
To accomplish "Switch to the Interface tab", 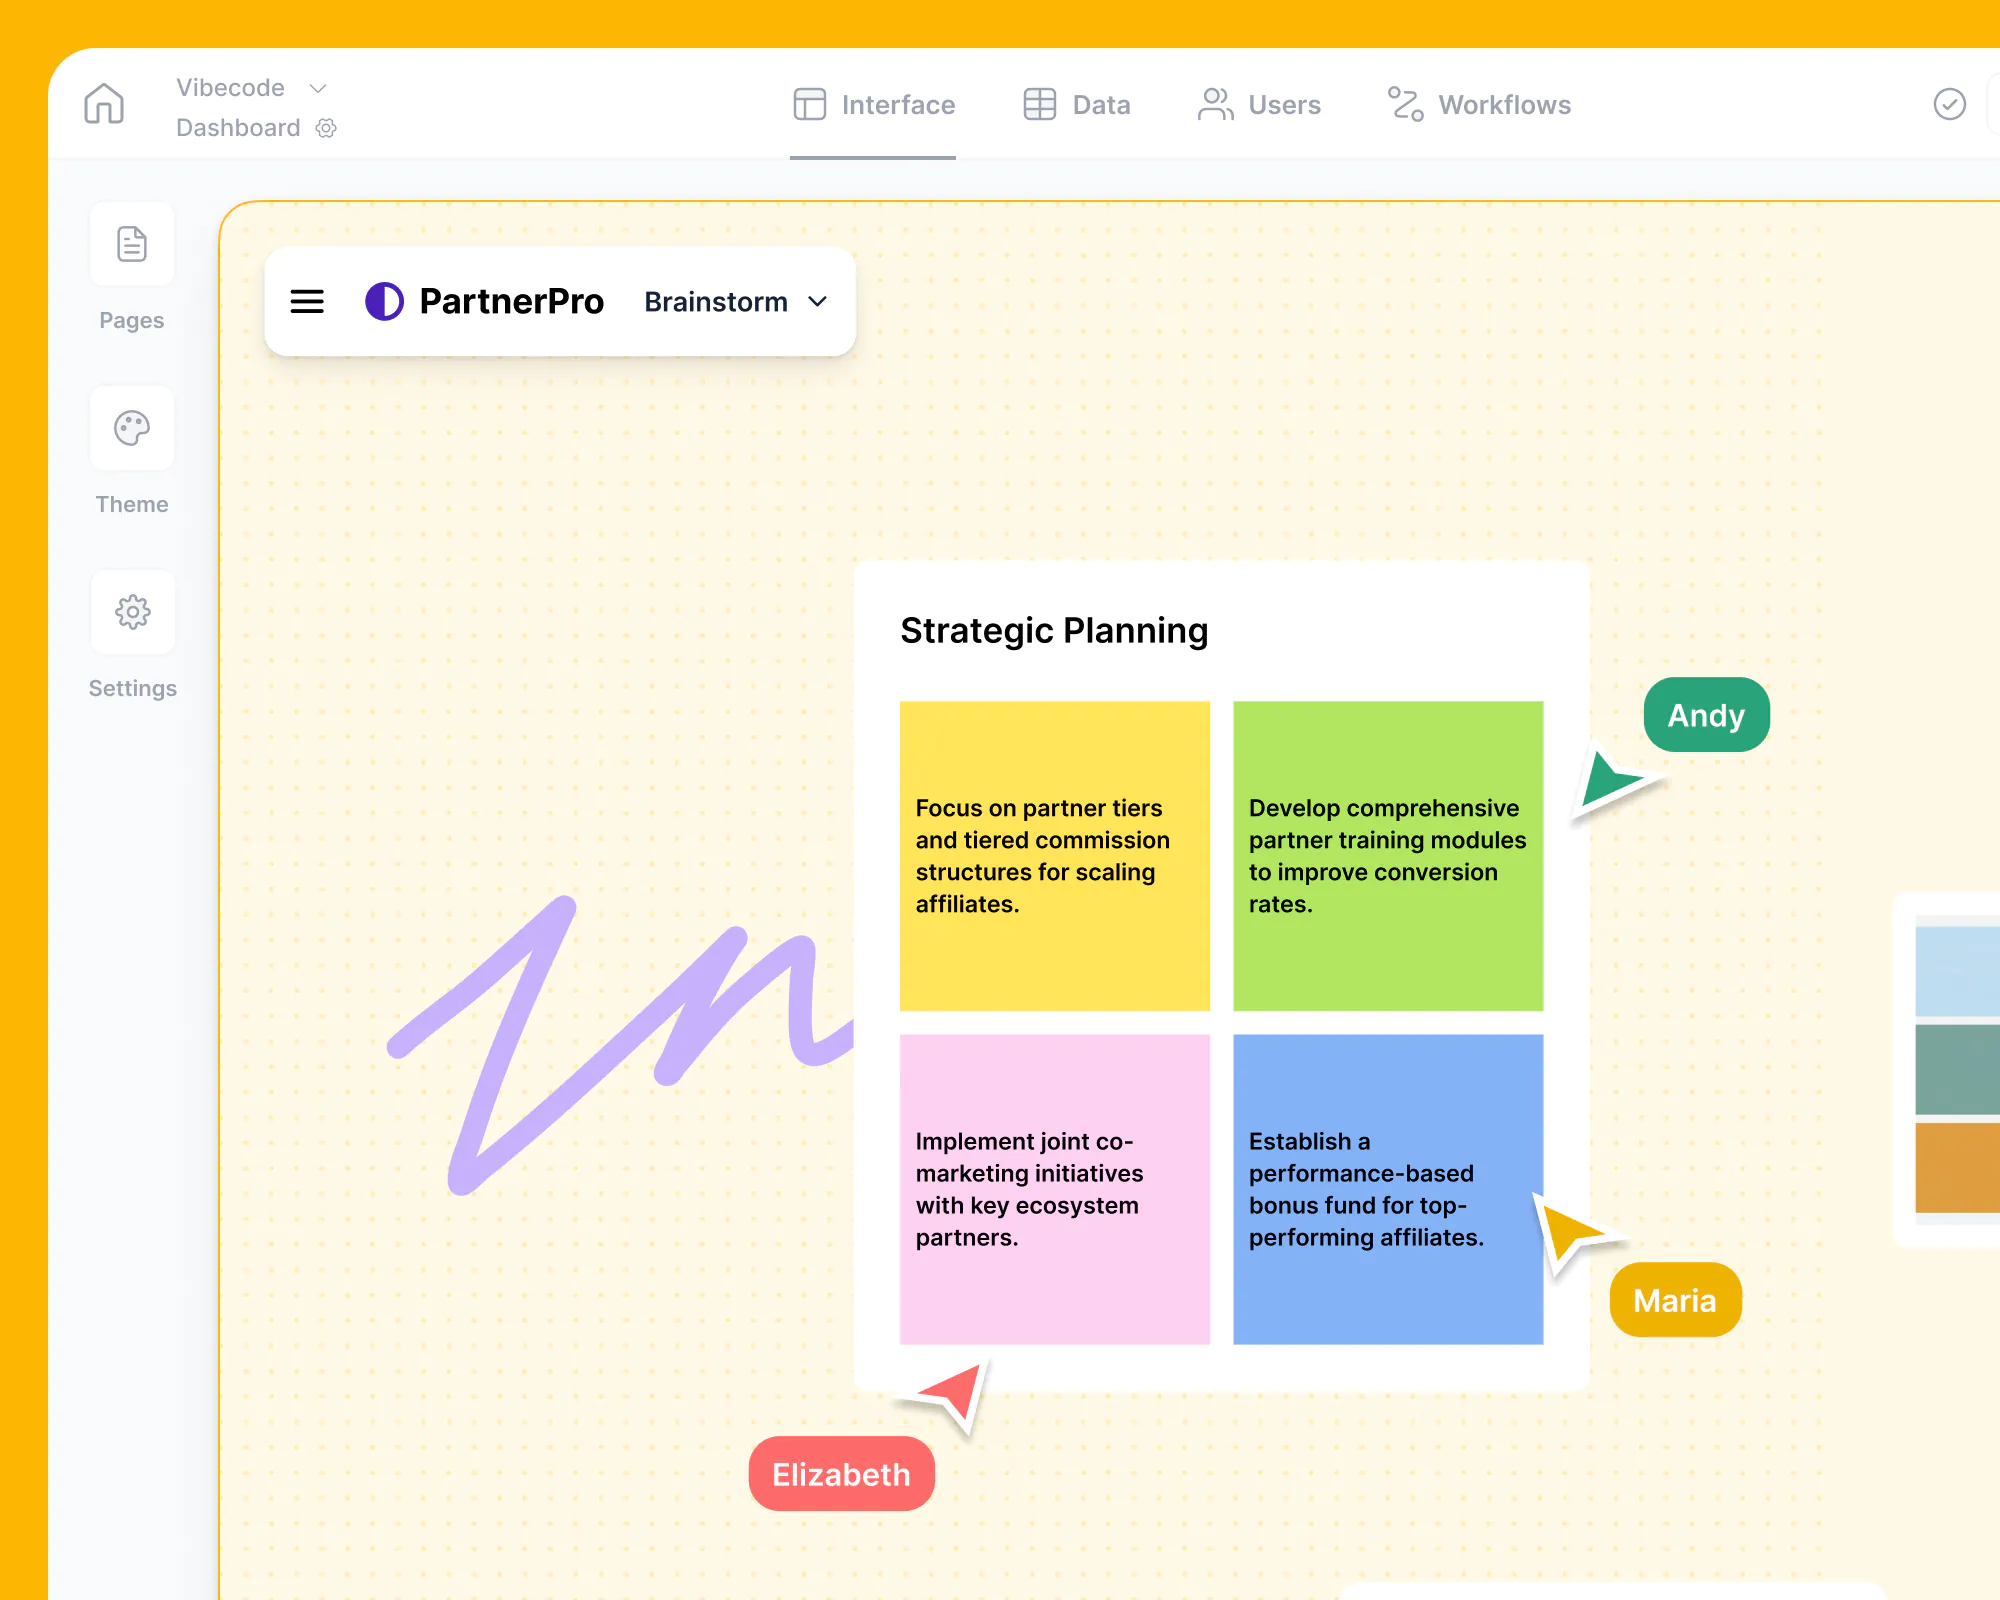I will (x=874, y=105).
